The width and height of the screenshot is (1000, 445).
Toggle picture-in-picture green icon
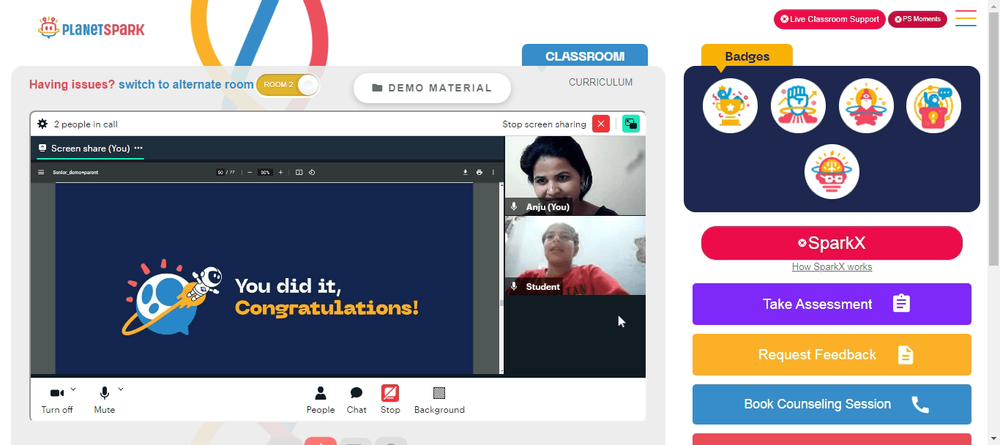click(631, 124)
